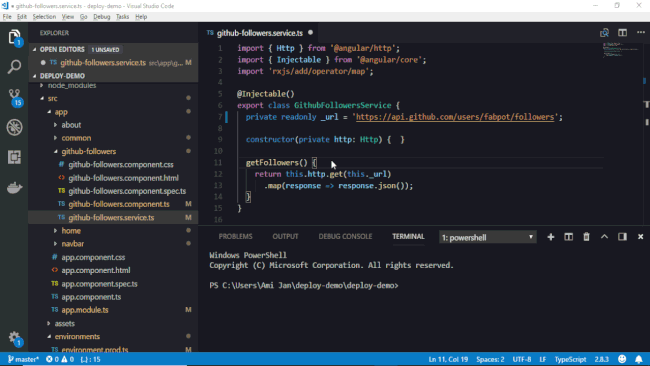Open the File menu
The height and width of the screenshot is (366, 650).
[x=7, y=17]
